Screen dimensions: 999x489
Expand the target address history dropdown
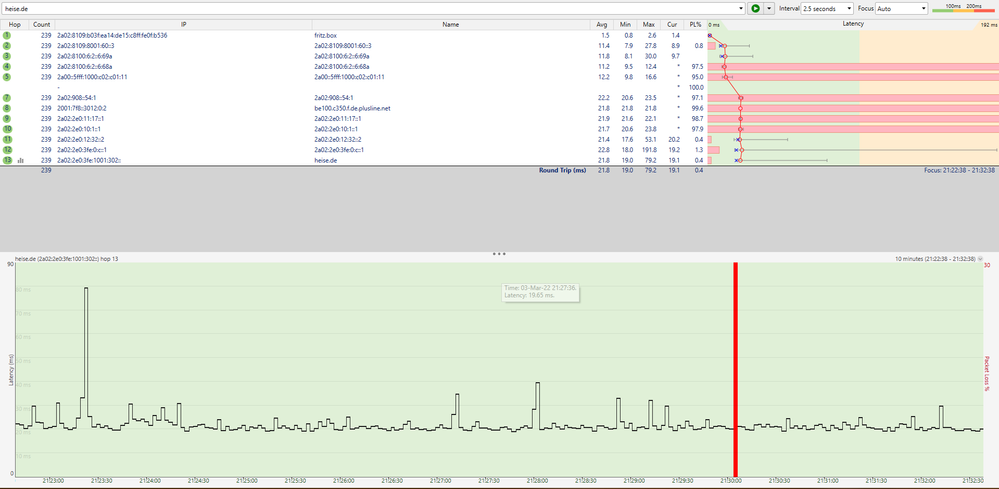[742, 8]
